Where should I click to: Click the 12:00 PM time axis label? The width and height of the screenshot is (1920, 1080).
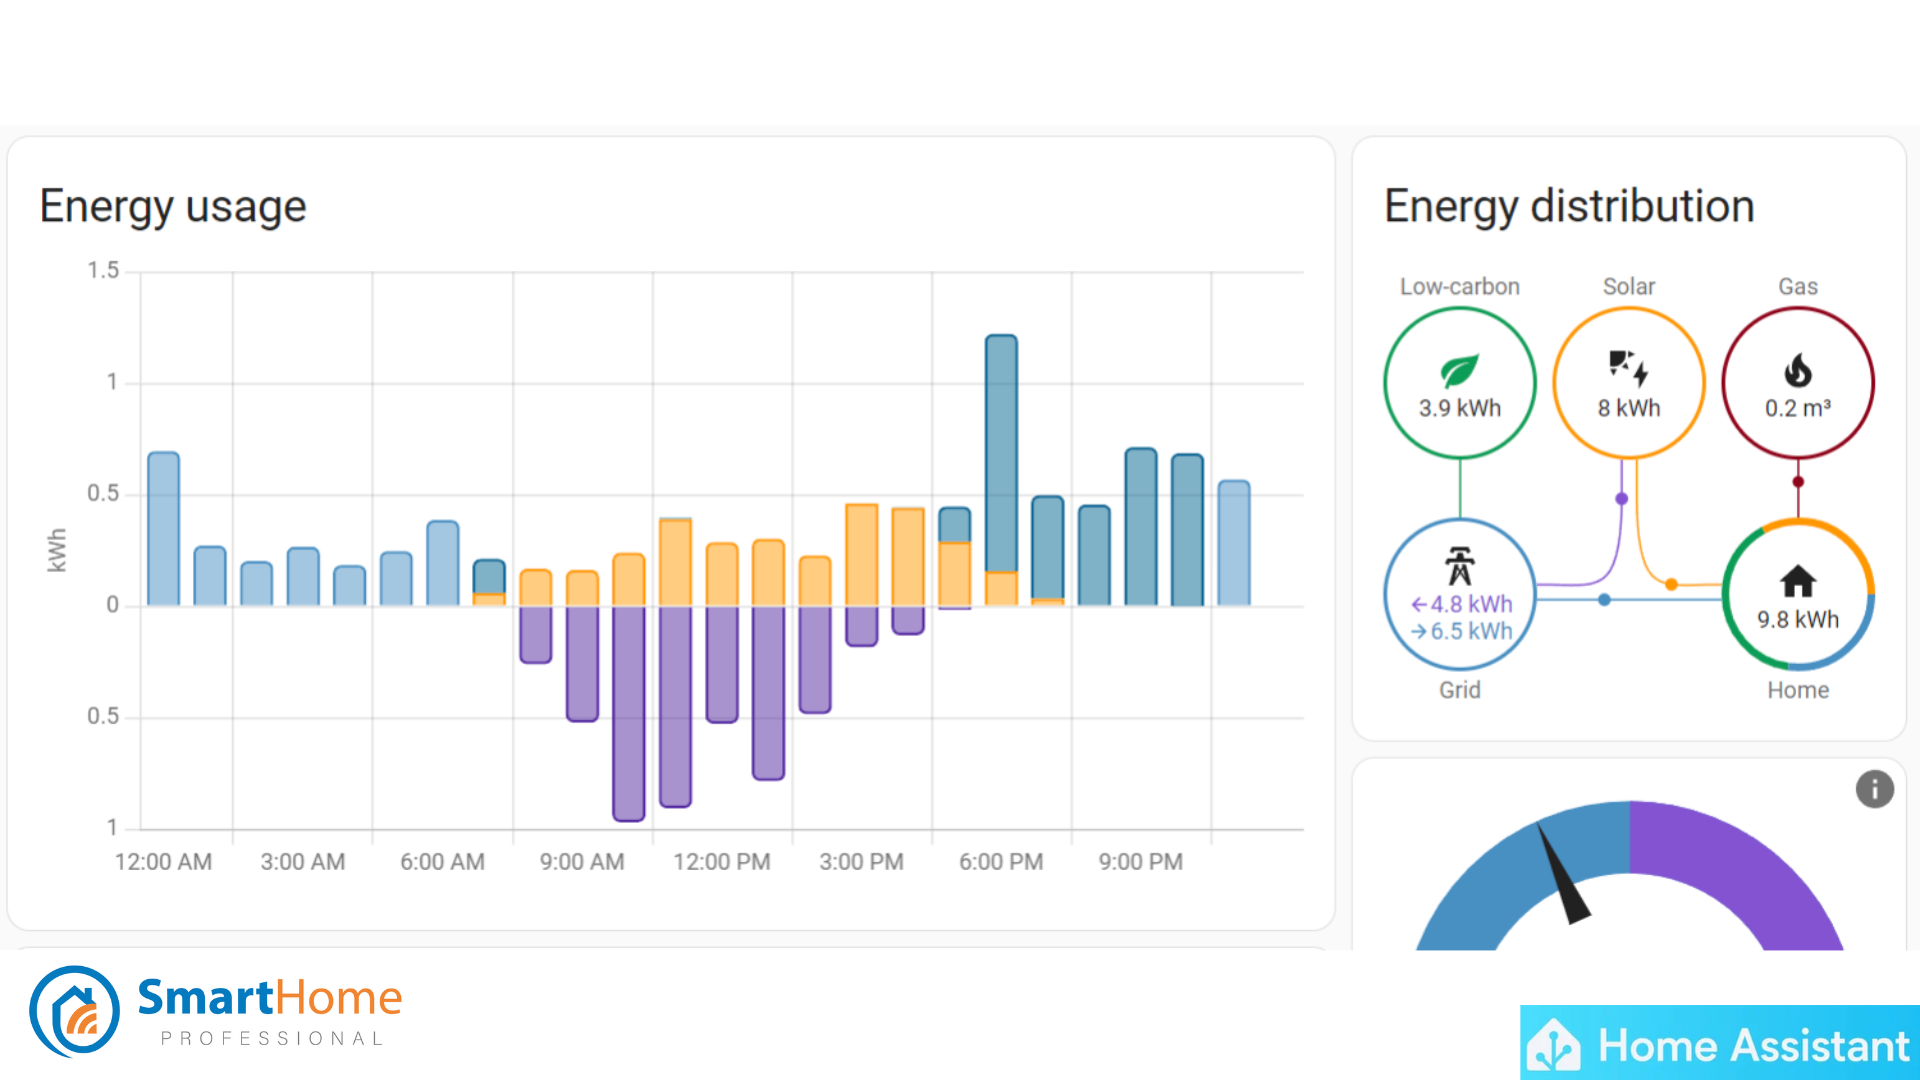721,862
